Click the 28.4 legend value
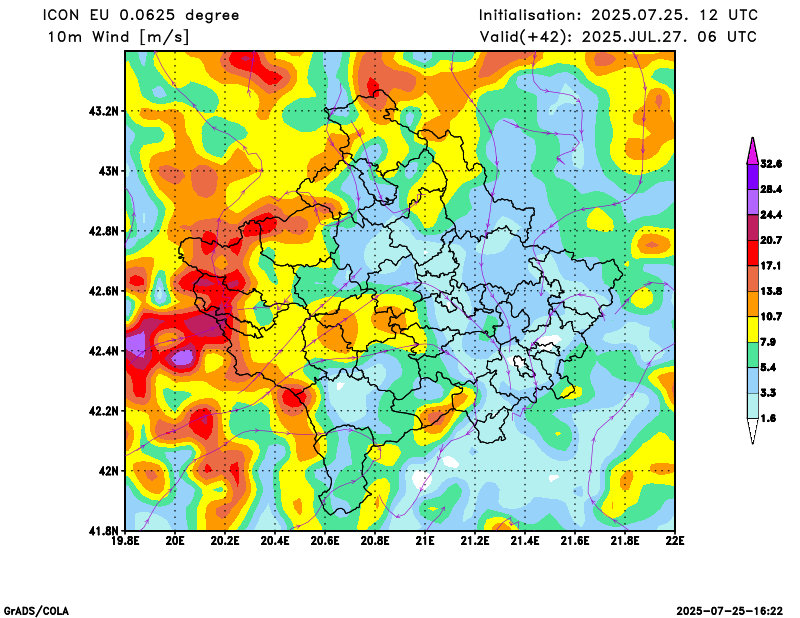 point(771,189)
